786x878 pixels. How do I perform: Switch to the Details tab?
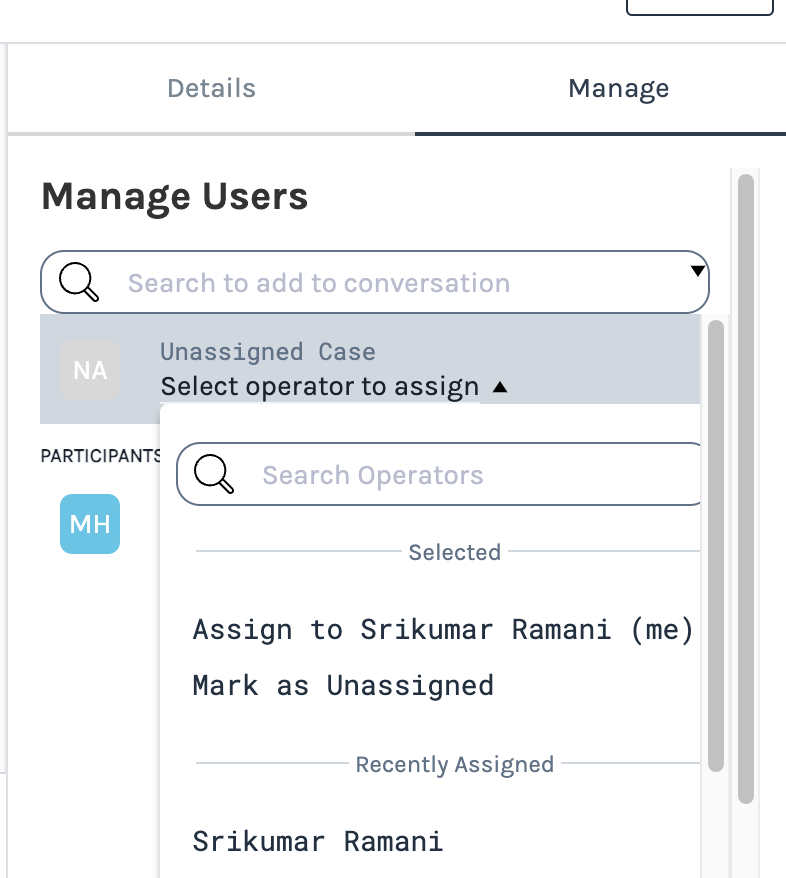click(211, 88)
